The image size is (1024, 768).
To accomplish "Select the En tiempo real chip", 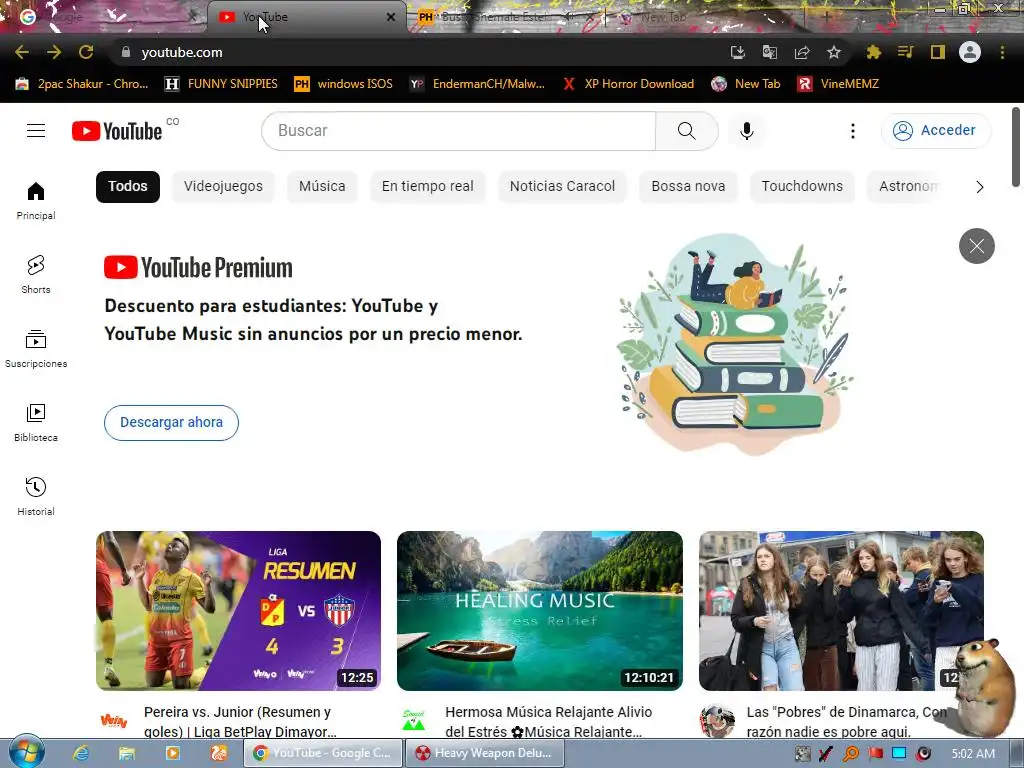I will 428,187.
